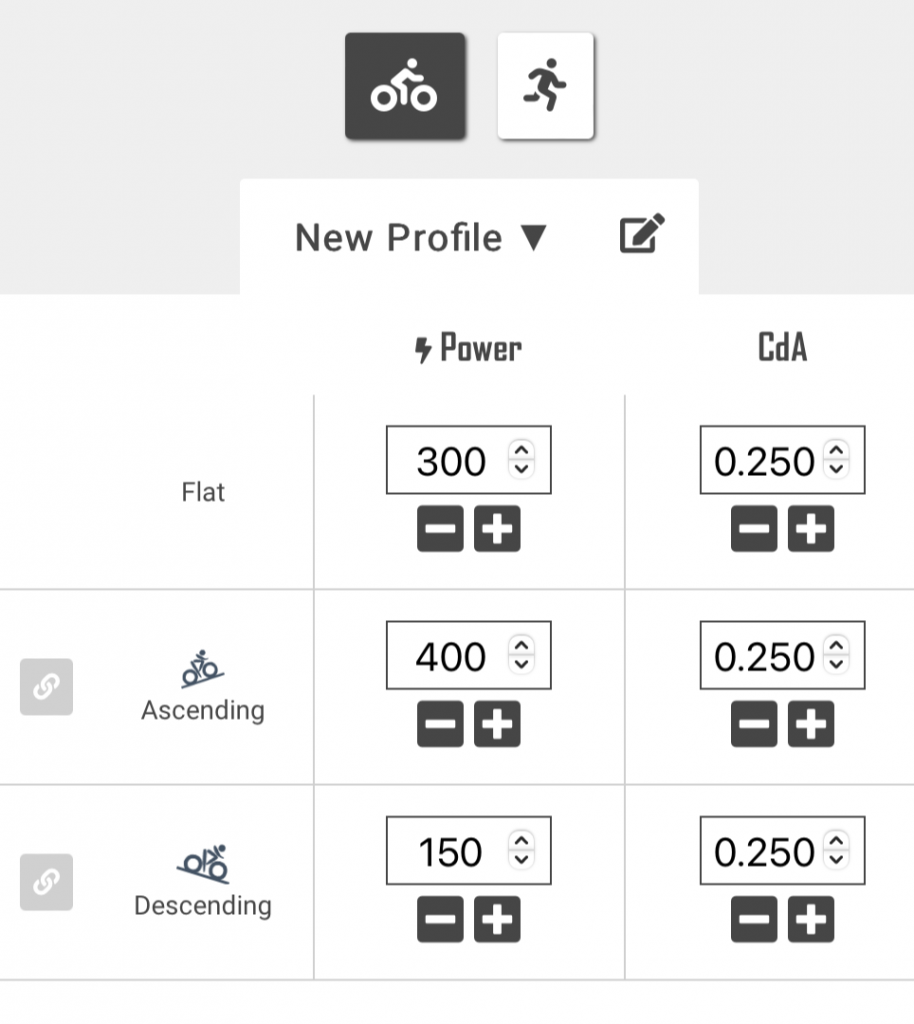Click the edit profile pencil icon
Viewport: 914px width, 1024px height.
pos(642,235)
